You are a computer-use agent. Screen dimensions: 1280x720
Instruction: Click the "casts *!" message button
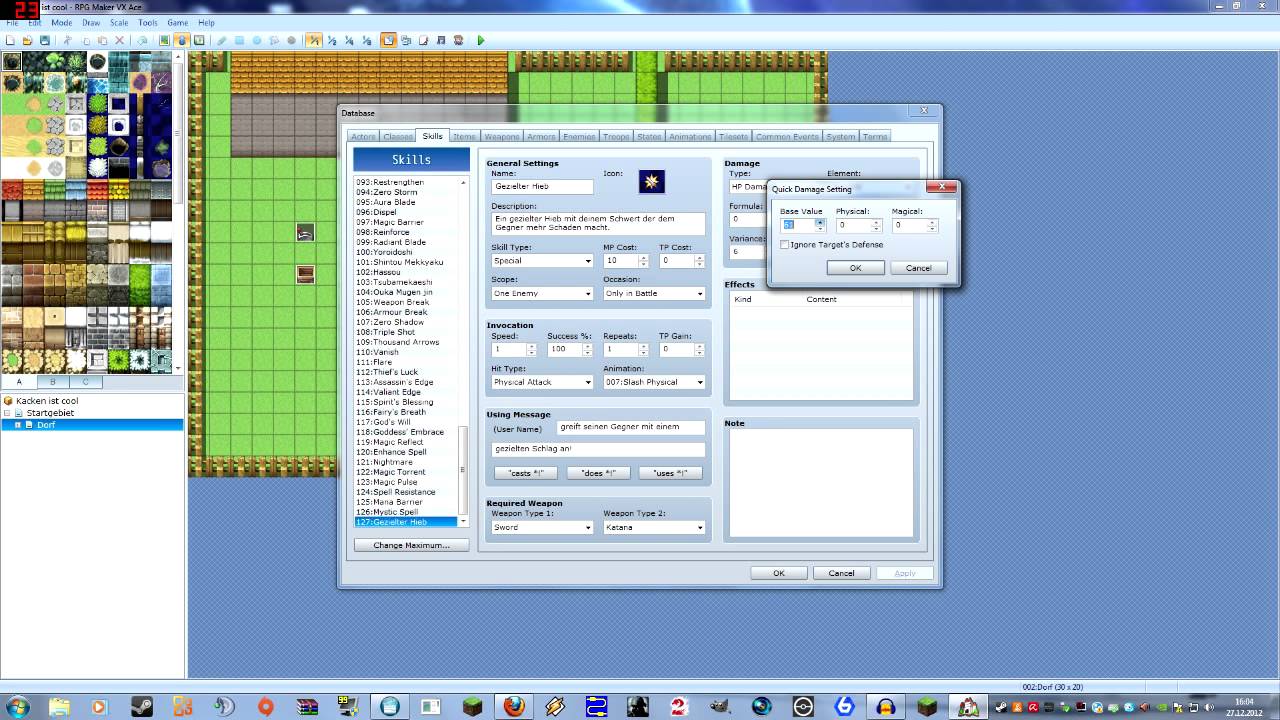[x=525, y=473]
